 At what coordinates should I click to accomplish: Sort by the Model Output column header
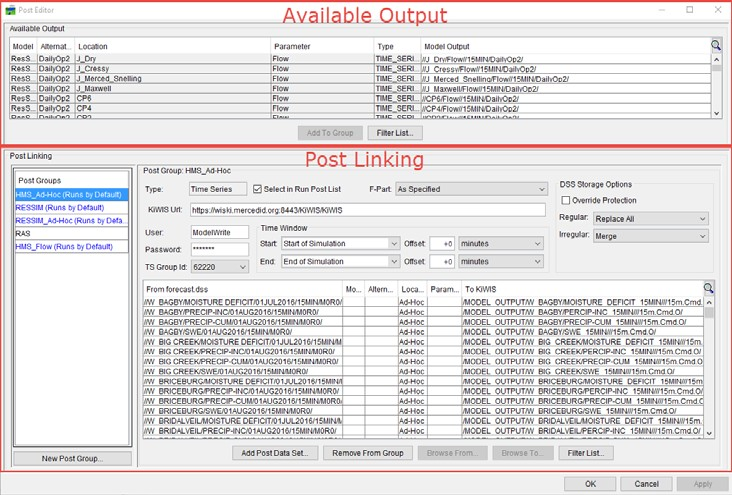tap(565, 46)
